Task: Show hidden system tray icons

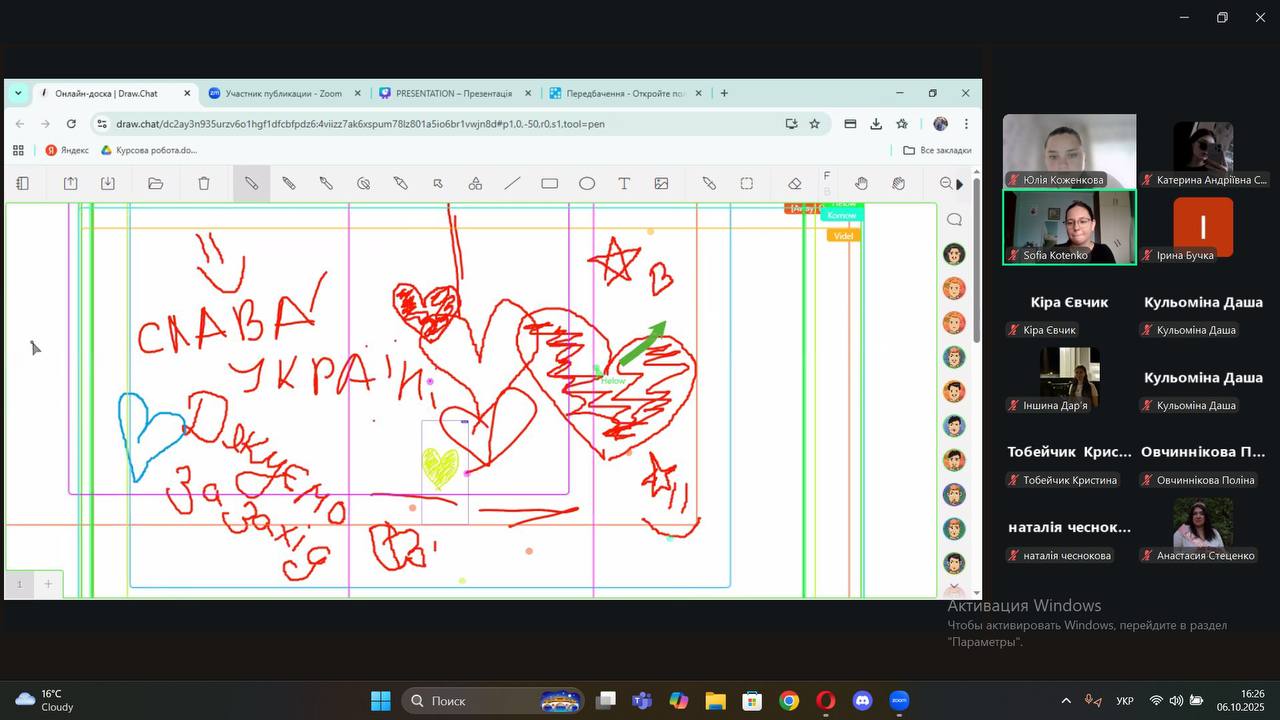Action: click(1066, 701)
